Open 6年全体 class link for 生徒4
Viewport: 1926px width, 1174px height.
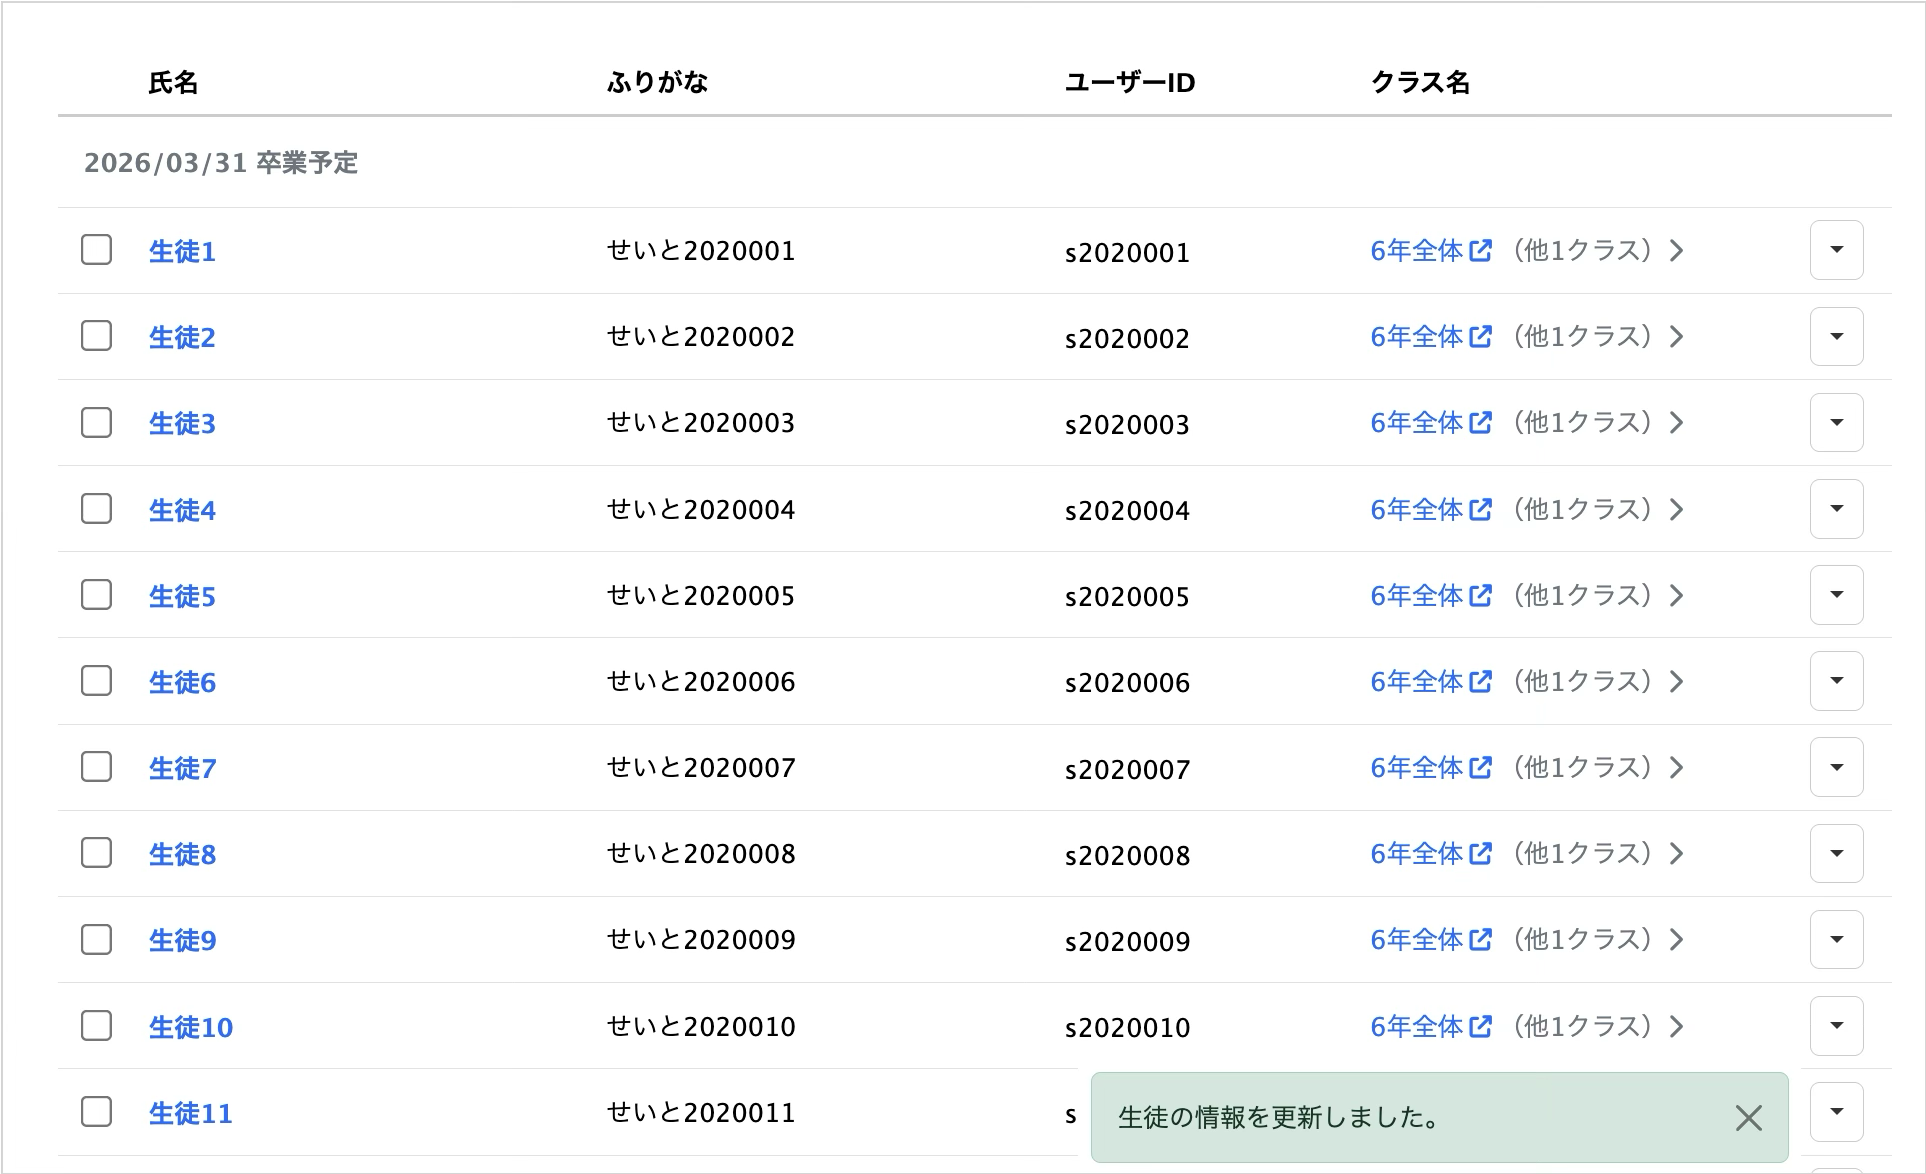click(x=1416, y=509)
